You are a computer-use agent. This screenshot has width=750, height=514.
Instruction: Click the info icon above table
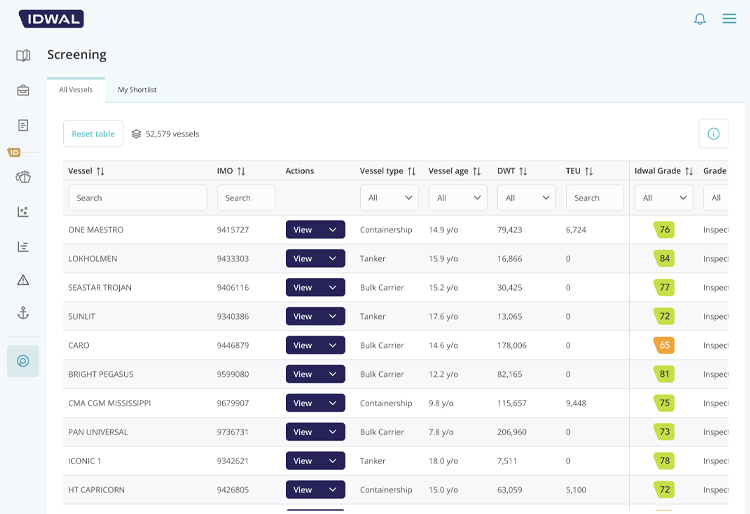coord(713,133)
